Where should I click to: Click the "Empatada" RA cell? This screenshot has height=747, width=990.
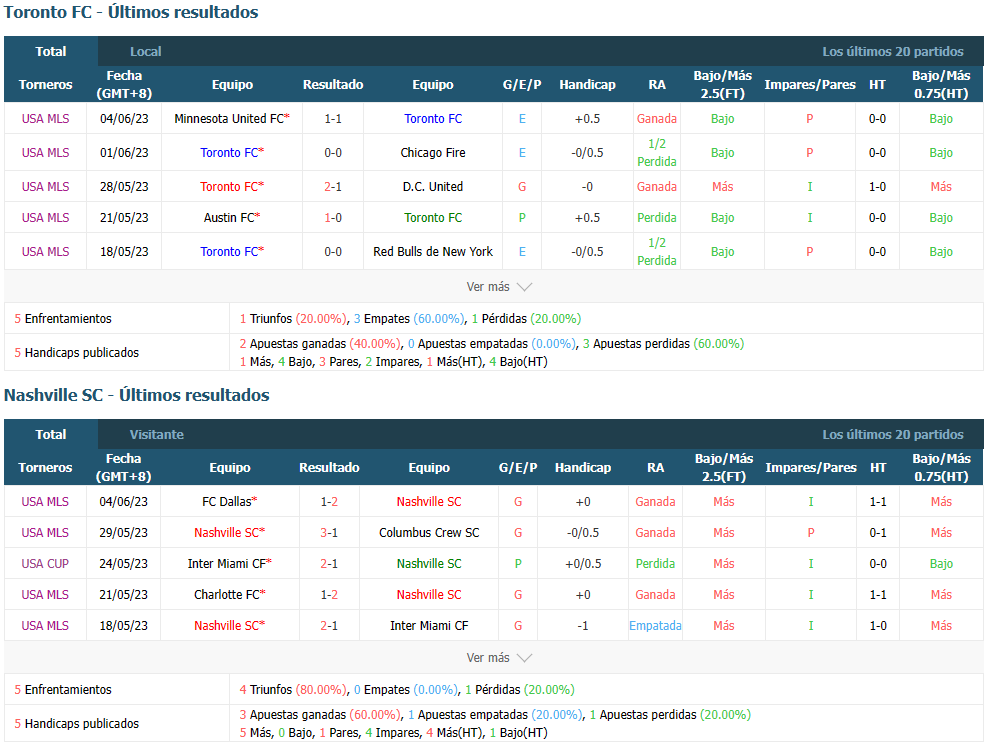pyautogui.click(x=655, y=626)
